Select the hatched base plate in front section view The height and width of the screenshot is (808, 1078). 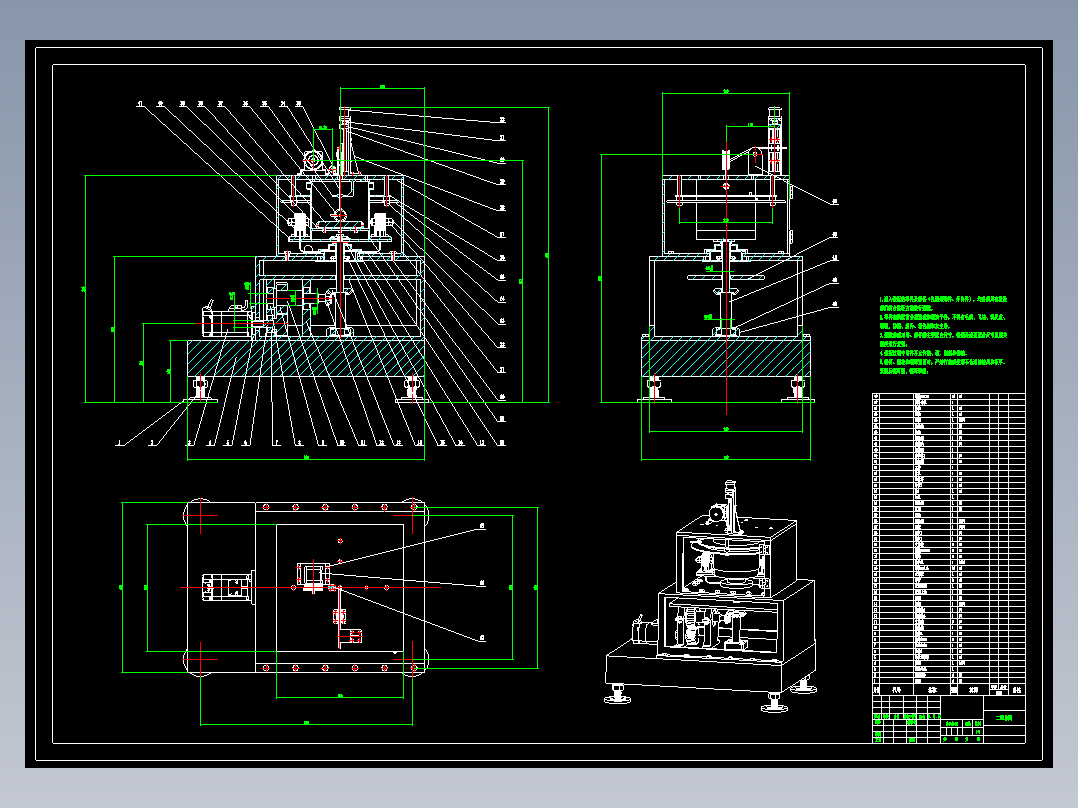(x=305, y=358)
